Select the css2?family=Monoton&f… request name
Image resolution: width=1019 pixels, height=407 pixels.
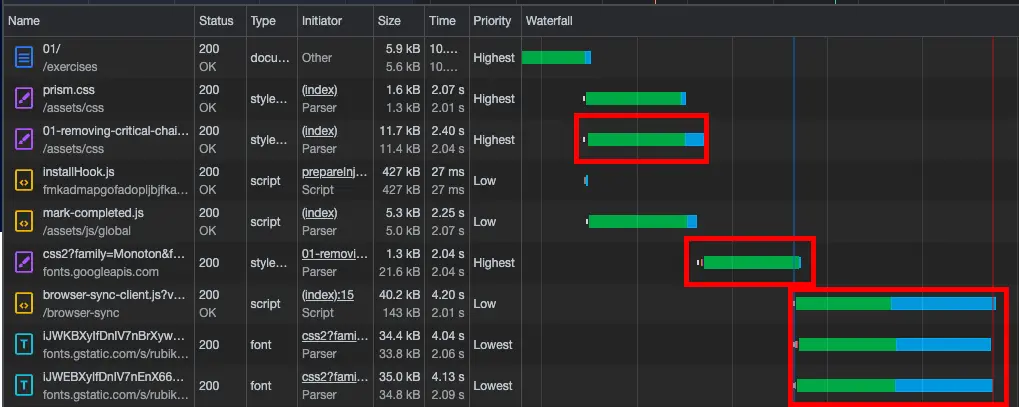click(114, 254)
